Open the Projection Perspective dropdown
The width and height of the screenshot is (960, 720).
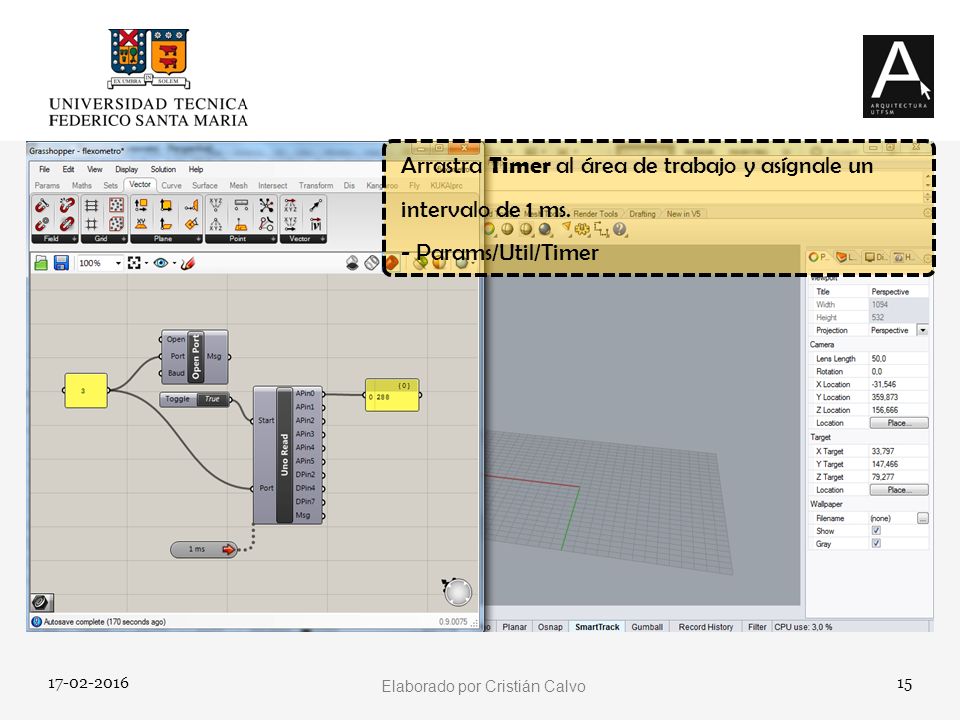923,331
